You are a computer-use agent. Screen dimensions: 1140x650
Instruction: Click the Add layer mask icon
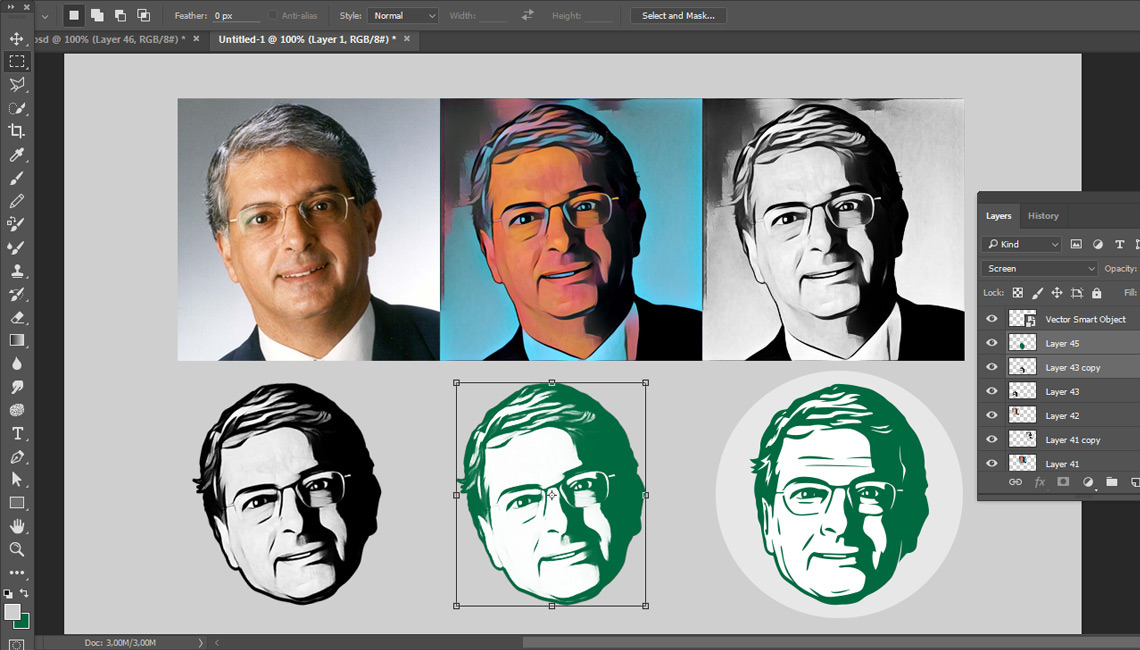(1063, 482)
